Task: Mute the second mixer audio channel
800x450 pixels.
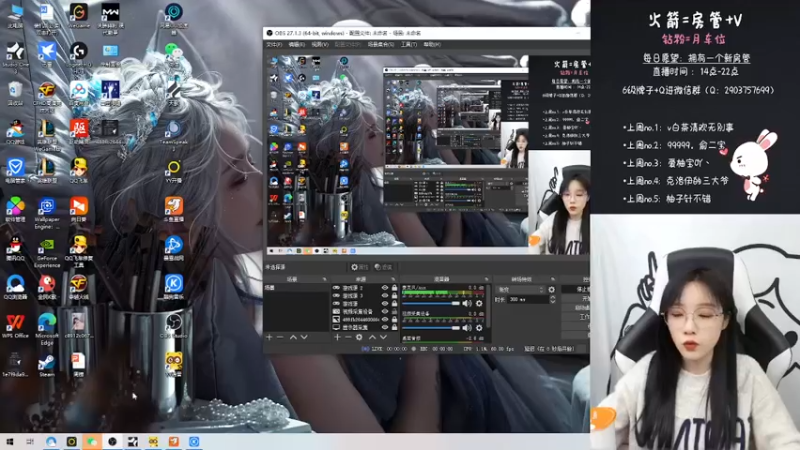Action: point(467,328)
